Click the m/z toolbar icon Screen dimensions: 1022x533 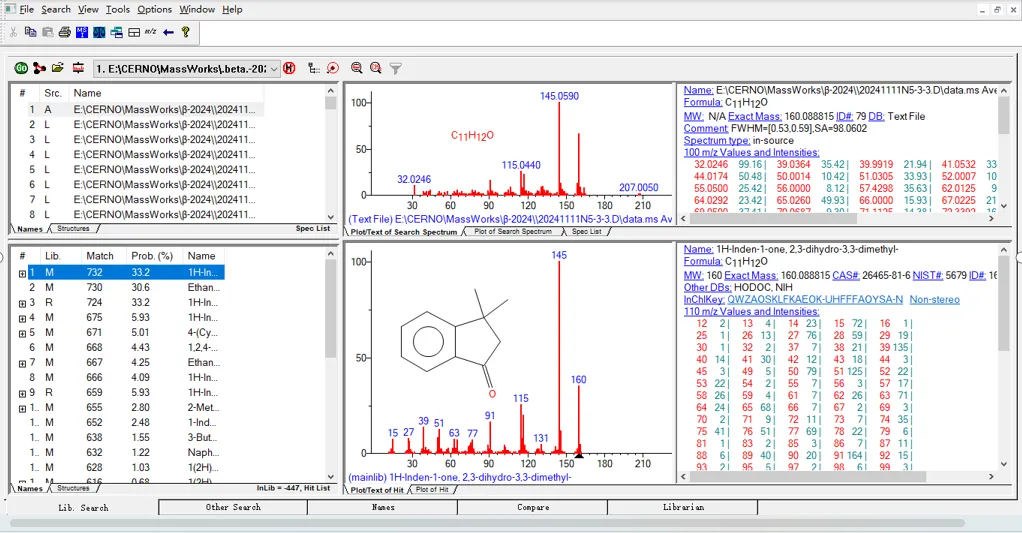(150, 32)
